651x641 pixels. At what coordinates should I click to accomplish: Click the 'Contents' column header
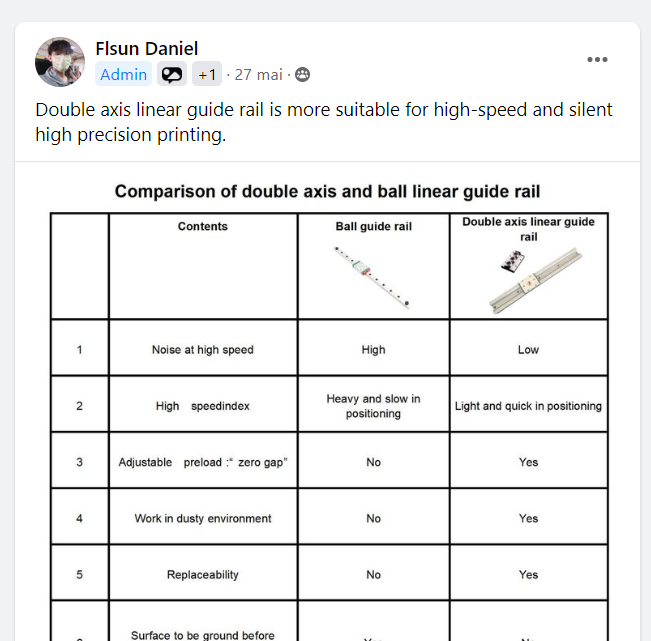(203, 227)
